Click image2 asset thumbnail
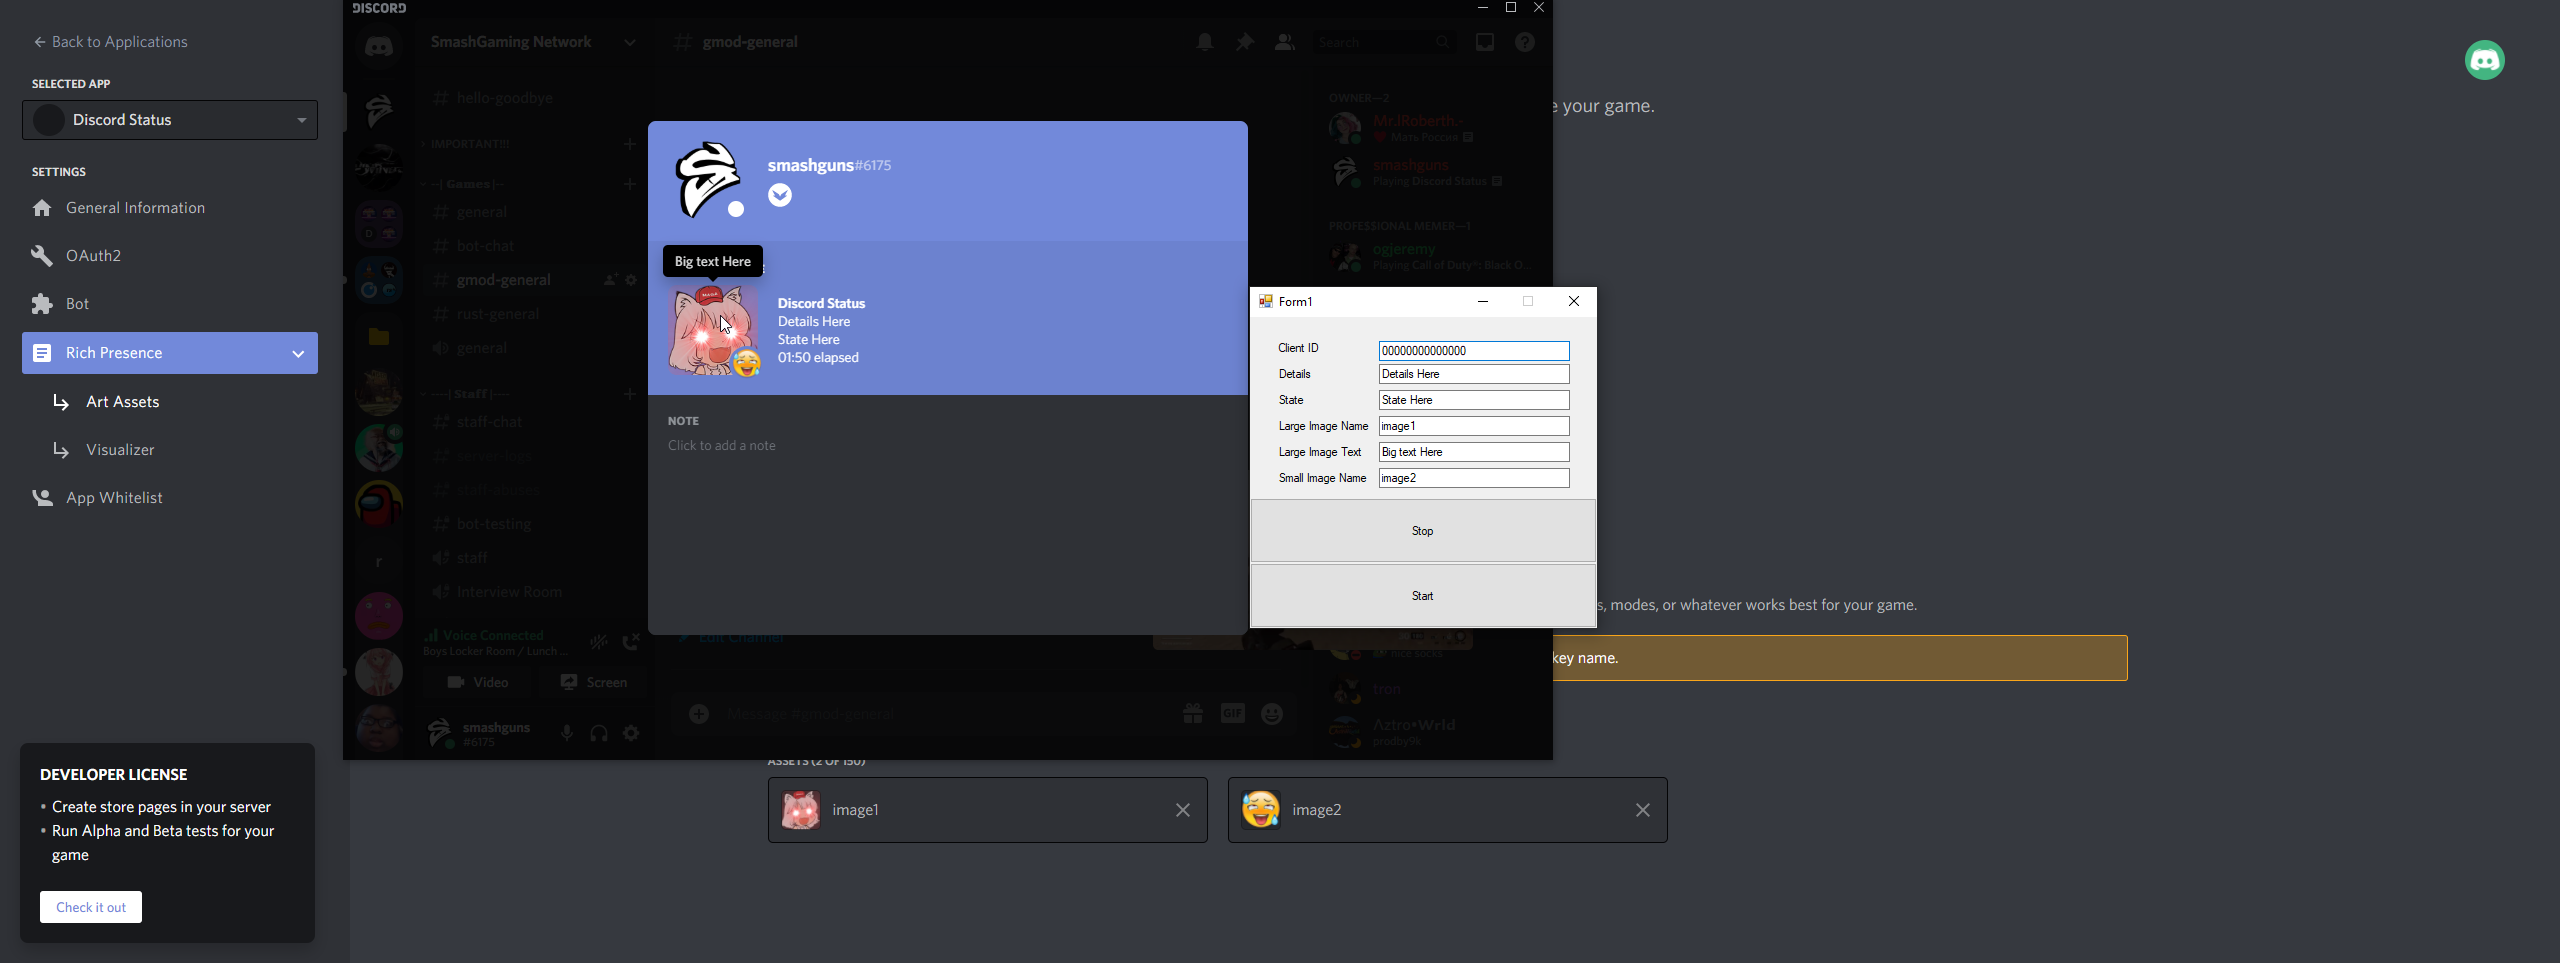This screenshot has width=2560, height=963. (x=1261, y=810)
